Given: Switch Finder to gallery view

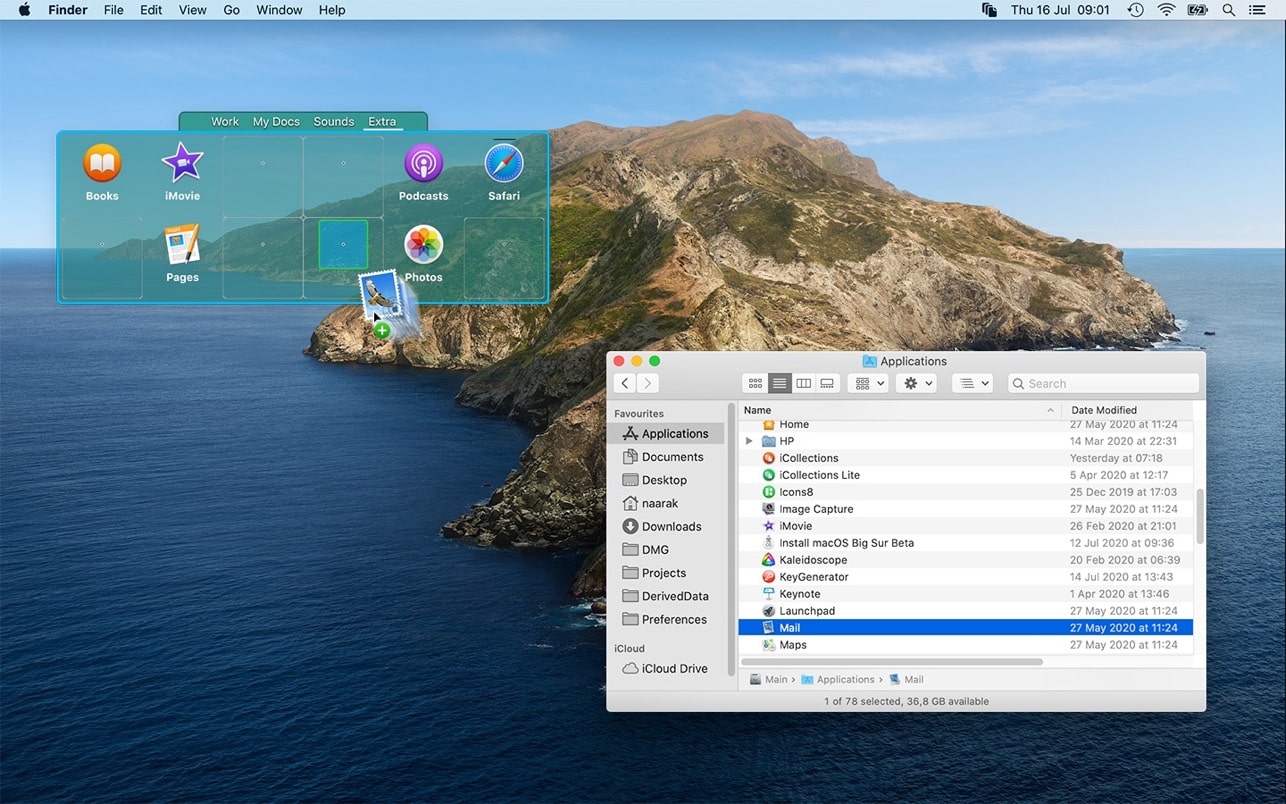Looking at the screenshot, I should click(x=827, y=383).
